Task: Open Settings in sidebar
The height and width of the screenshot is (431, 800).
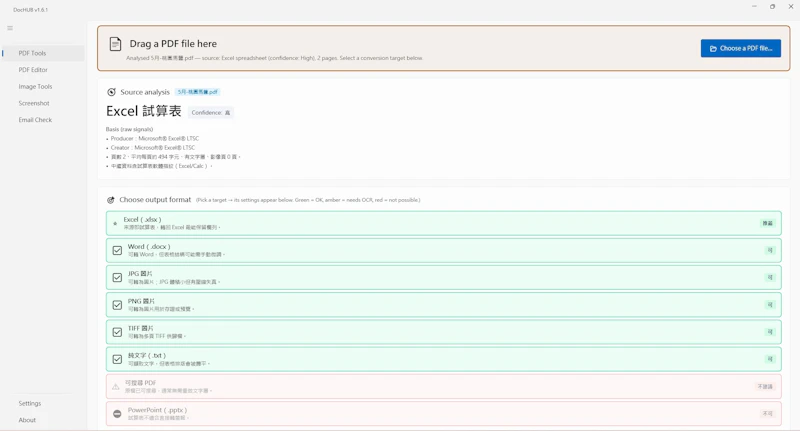Action: pyautogui.click(x=43, y=403)
